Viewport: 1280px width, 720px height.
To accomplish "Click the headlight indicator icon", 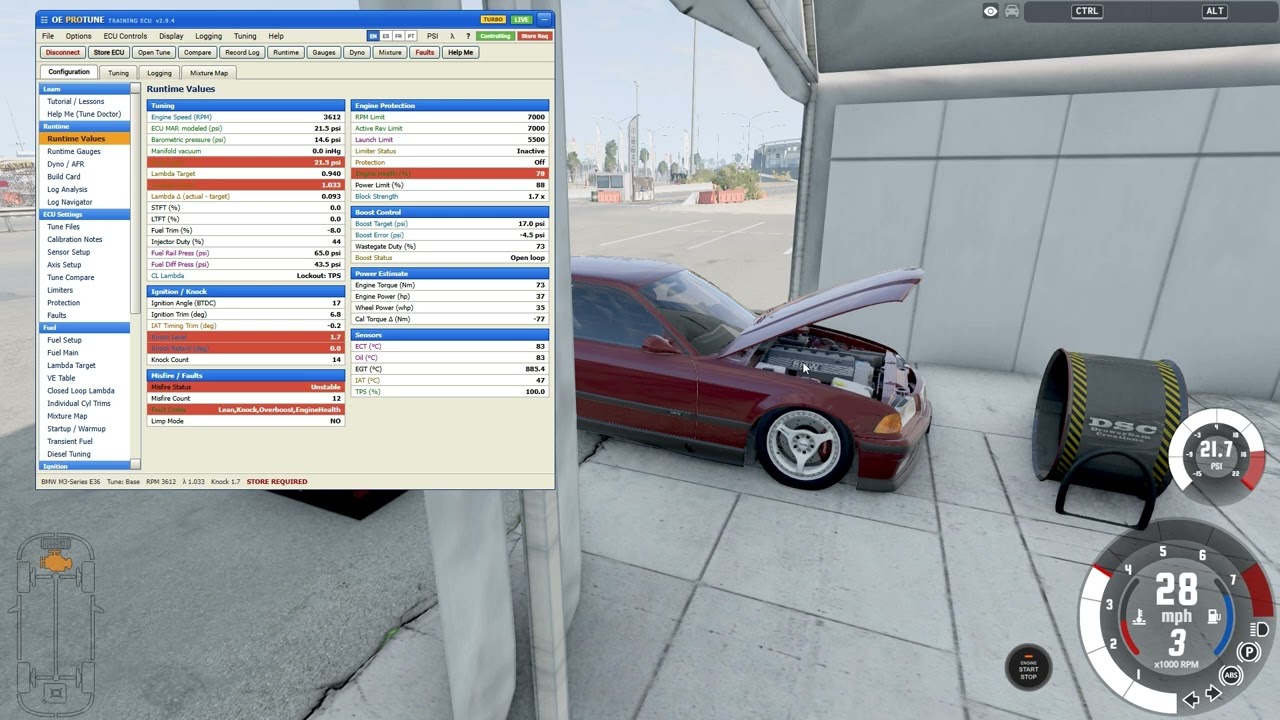I will (1261, 629).
